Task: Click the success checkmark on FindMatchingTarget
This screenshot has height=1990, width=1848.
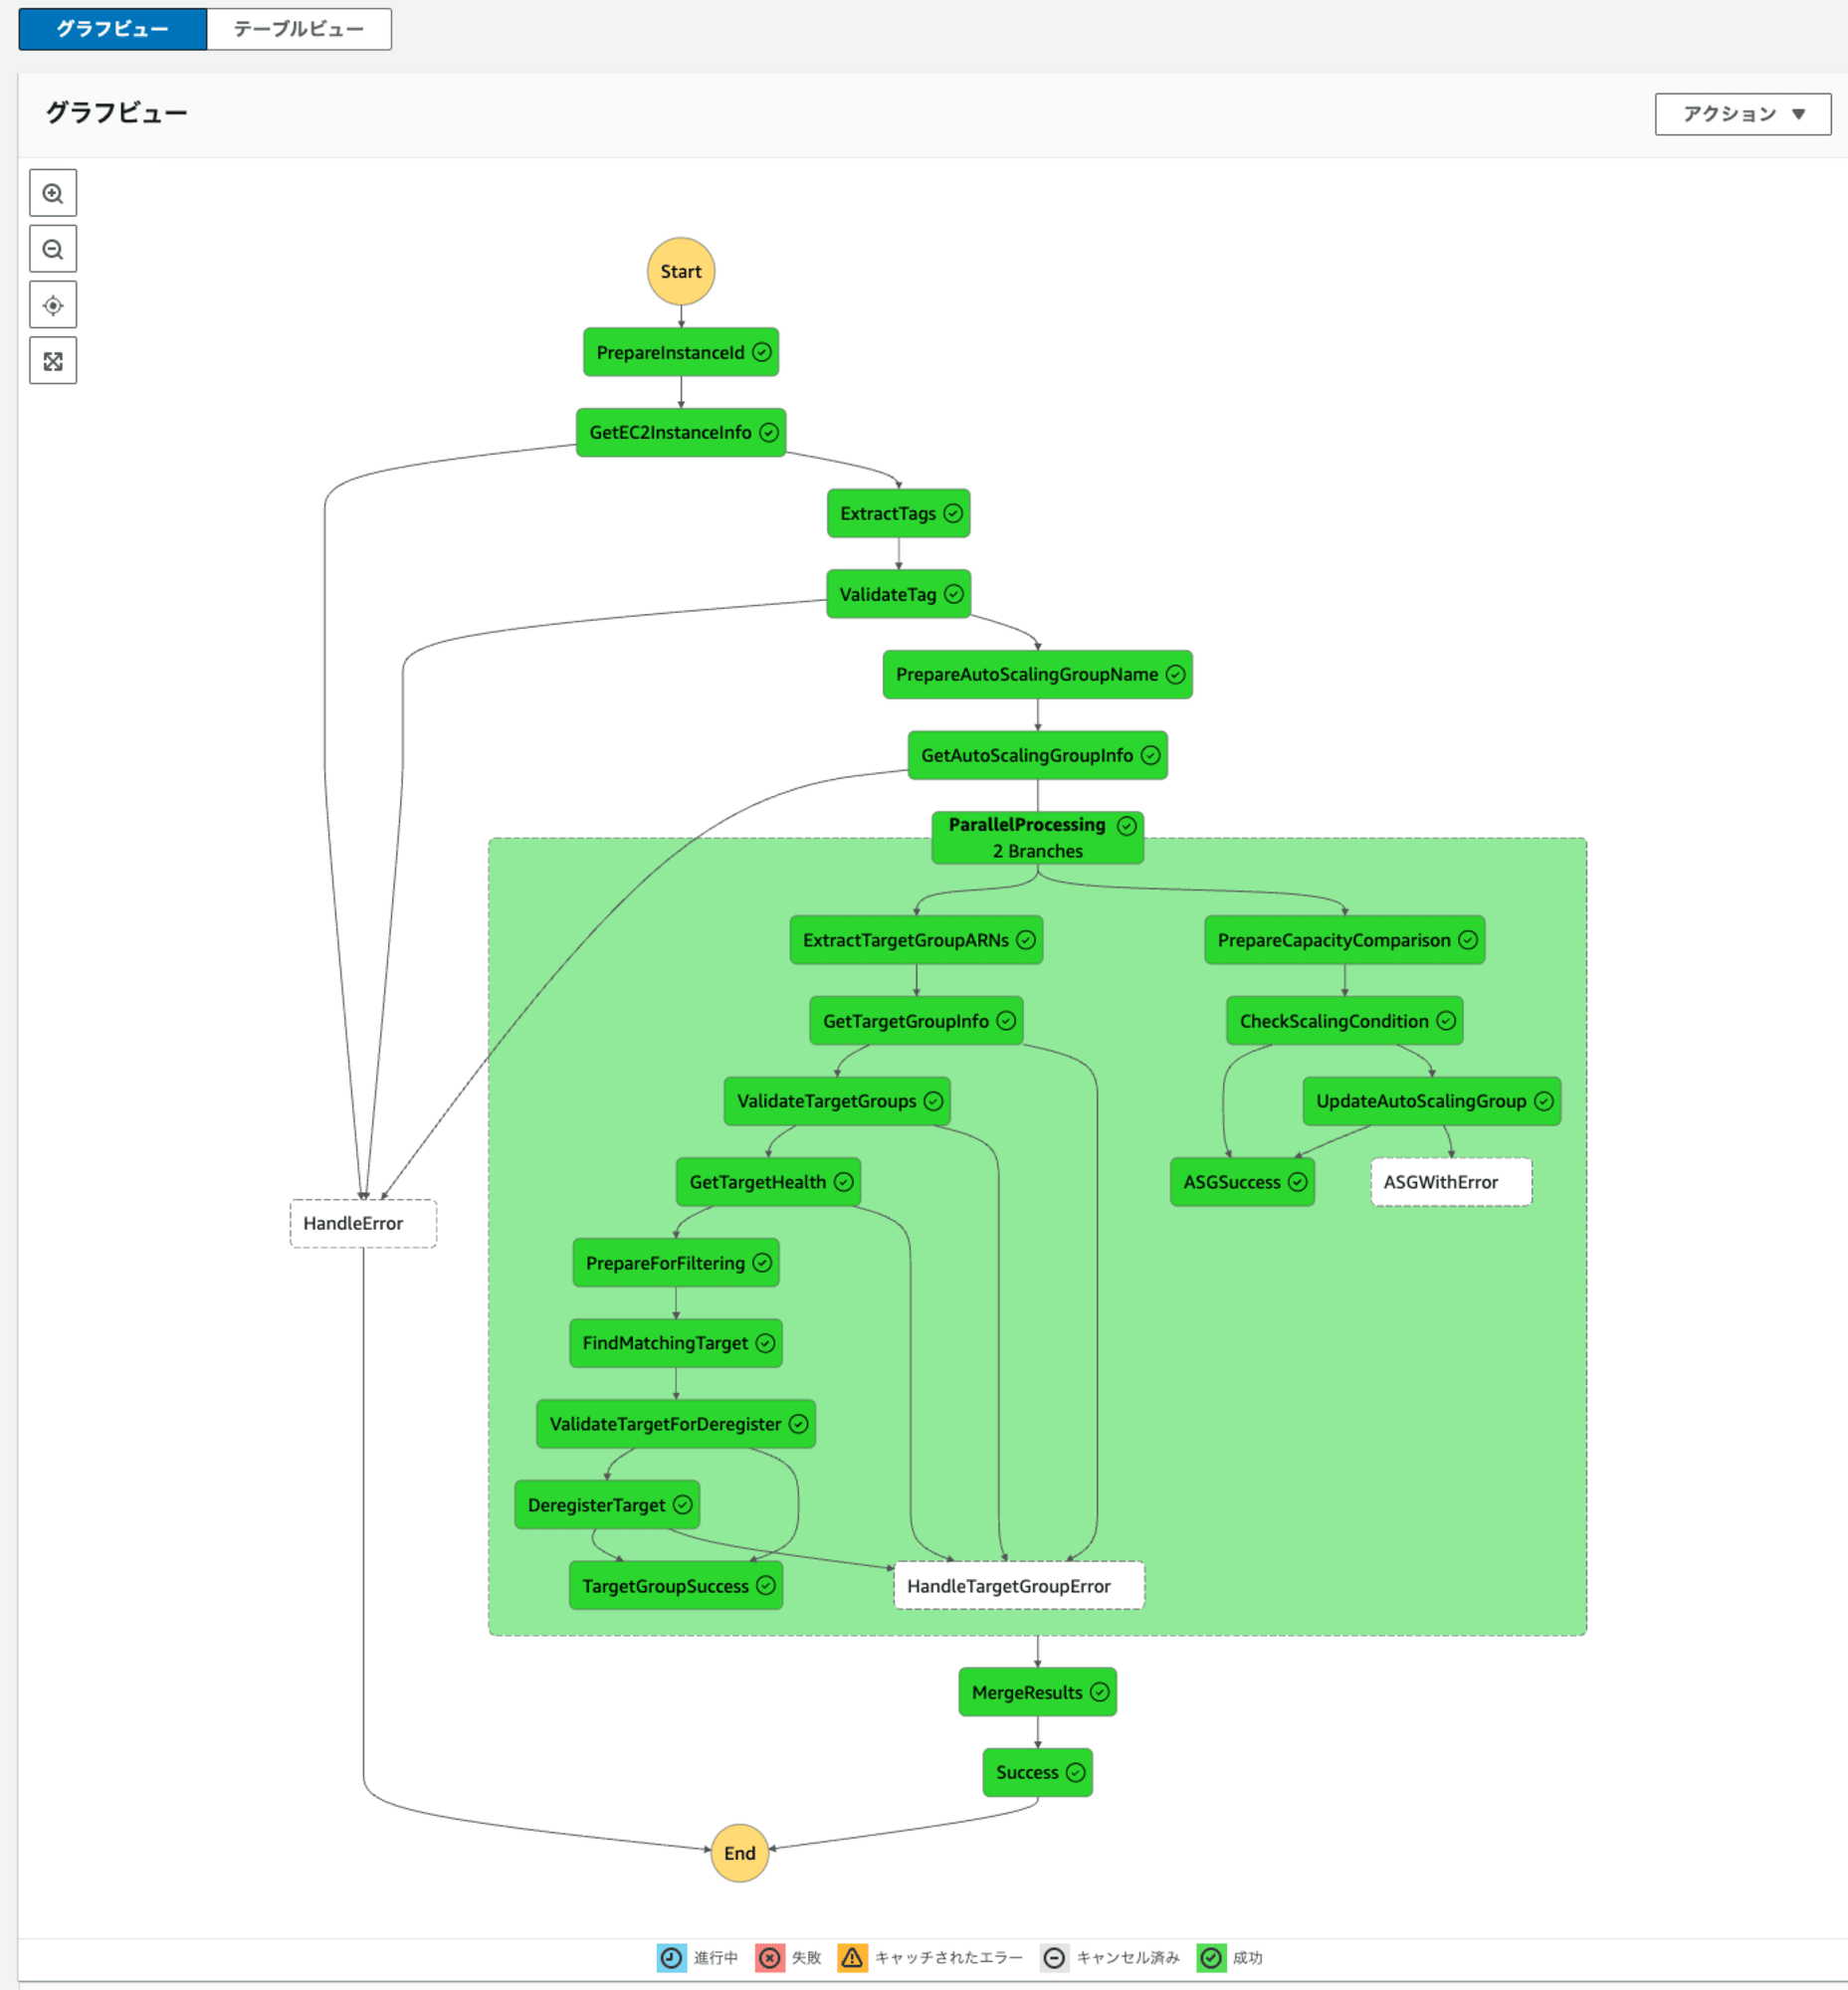Action: point(765,1343)
